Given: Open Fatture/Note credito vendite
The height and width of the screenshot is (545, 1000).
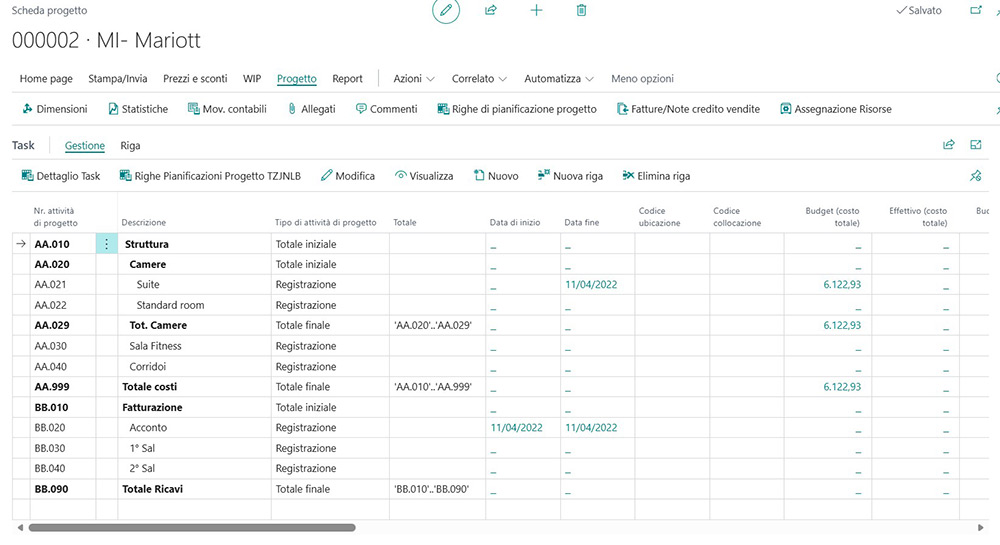Looking at the screenshot, I should click(x=688, y=109).
